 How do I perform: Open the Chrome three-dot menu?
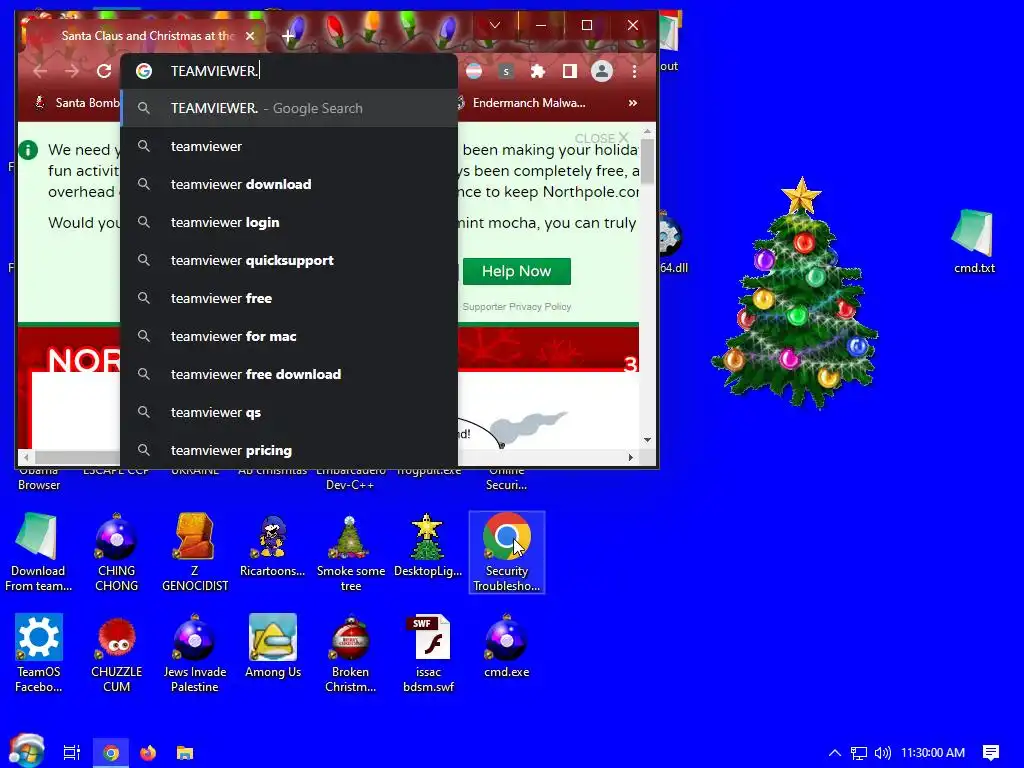pyautogui.click(x=634, y=71)
